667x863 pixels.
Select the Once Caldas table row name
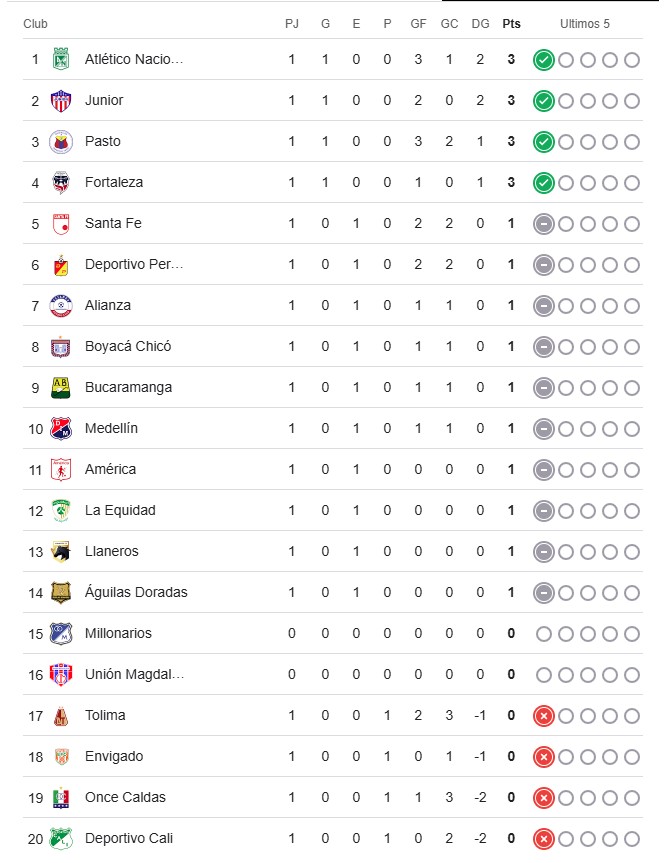pos(125,797)
